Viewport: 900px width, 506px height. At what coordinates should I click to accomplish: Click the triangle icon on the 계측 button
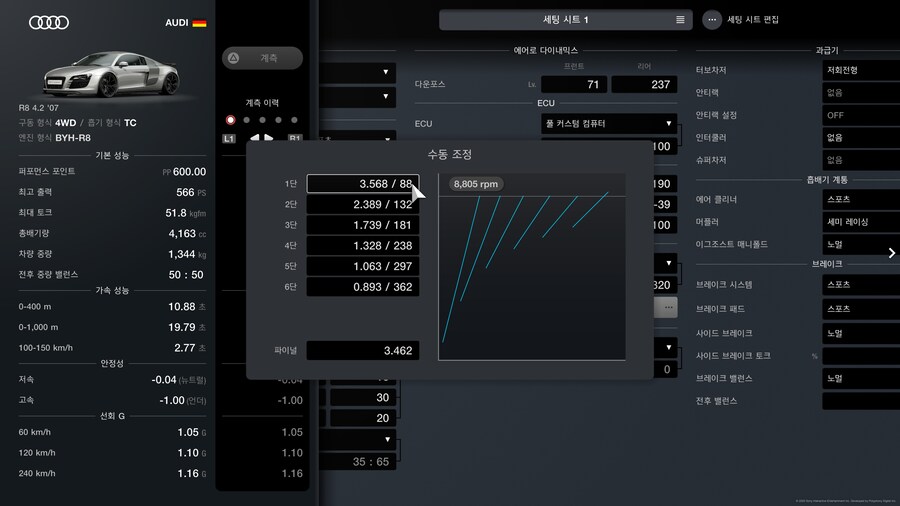coord(234,59)
